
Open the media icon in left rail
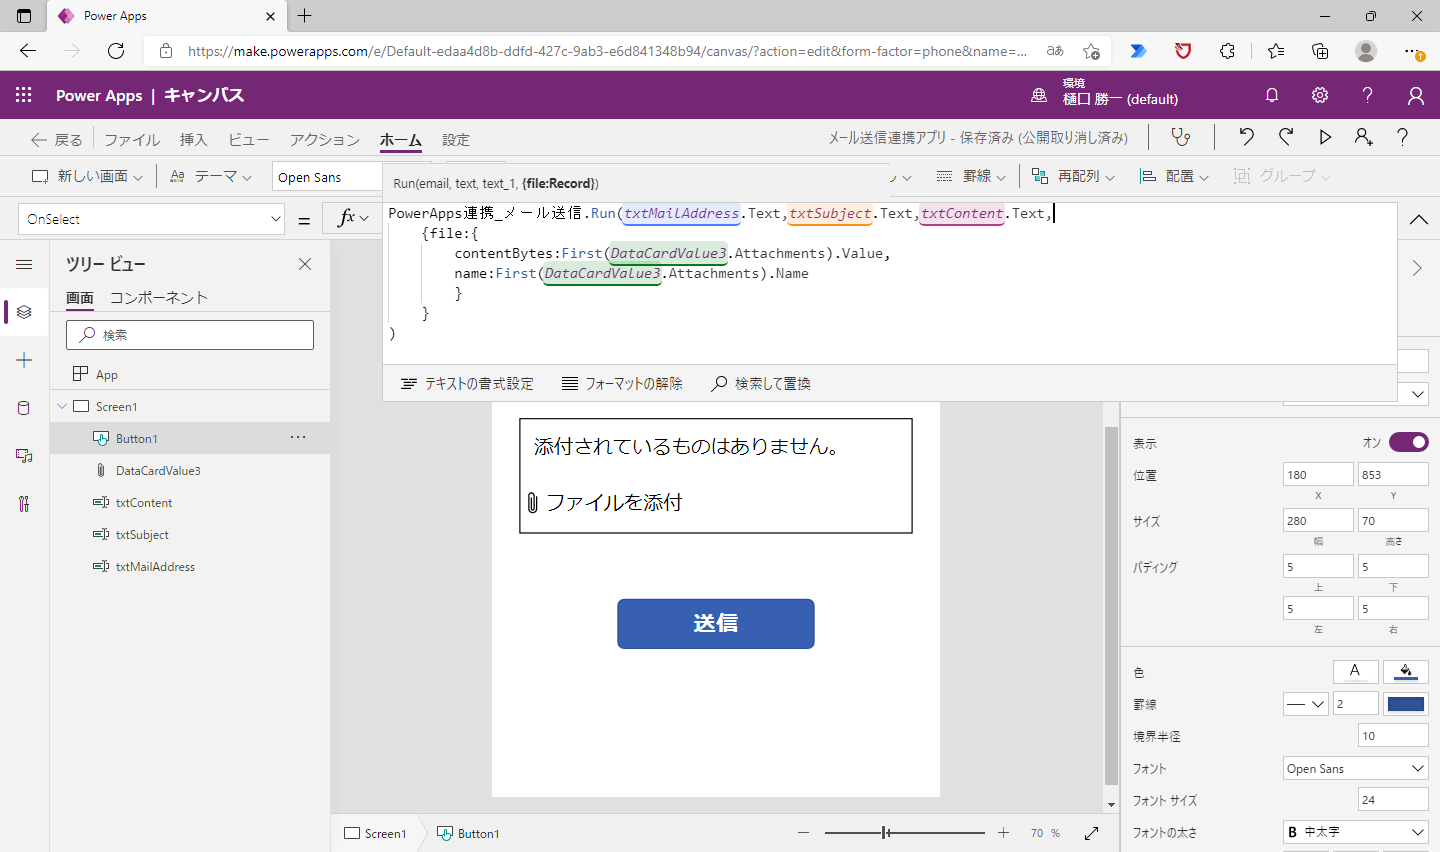pyautogui.click(x=24, y=456)
